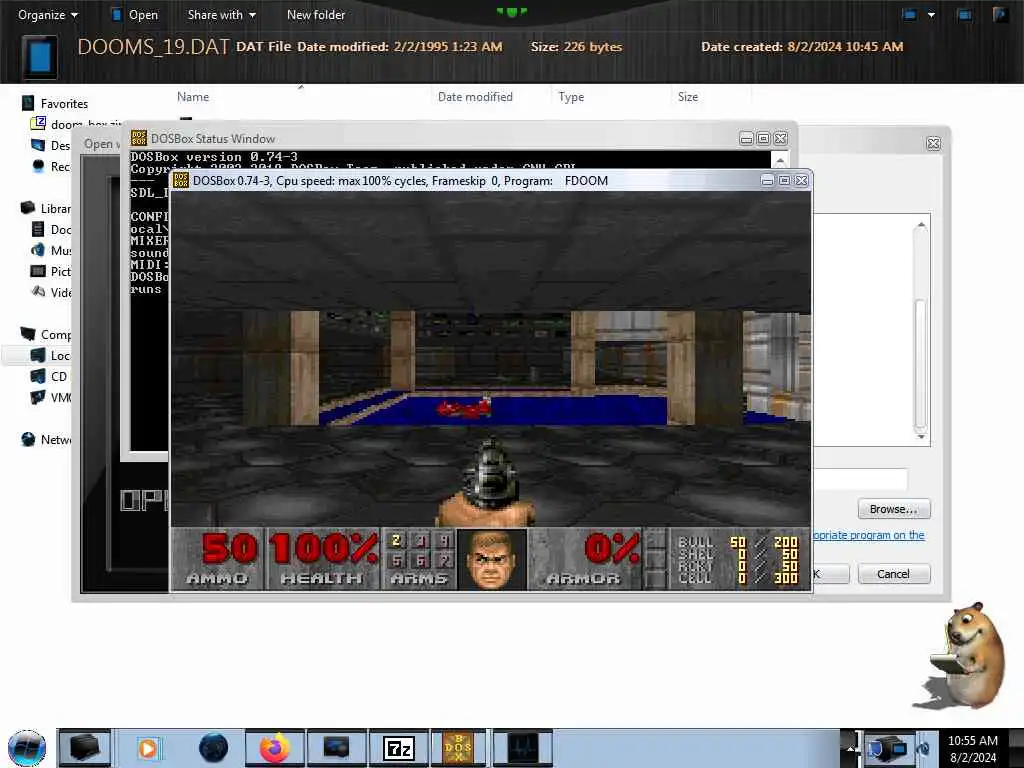Viewport: 1024px width, 768px height.
Task: Select Desktop under Favorites
Action: [51, 145]
